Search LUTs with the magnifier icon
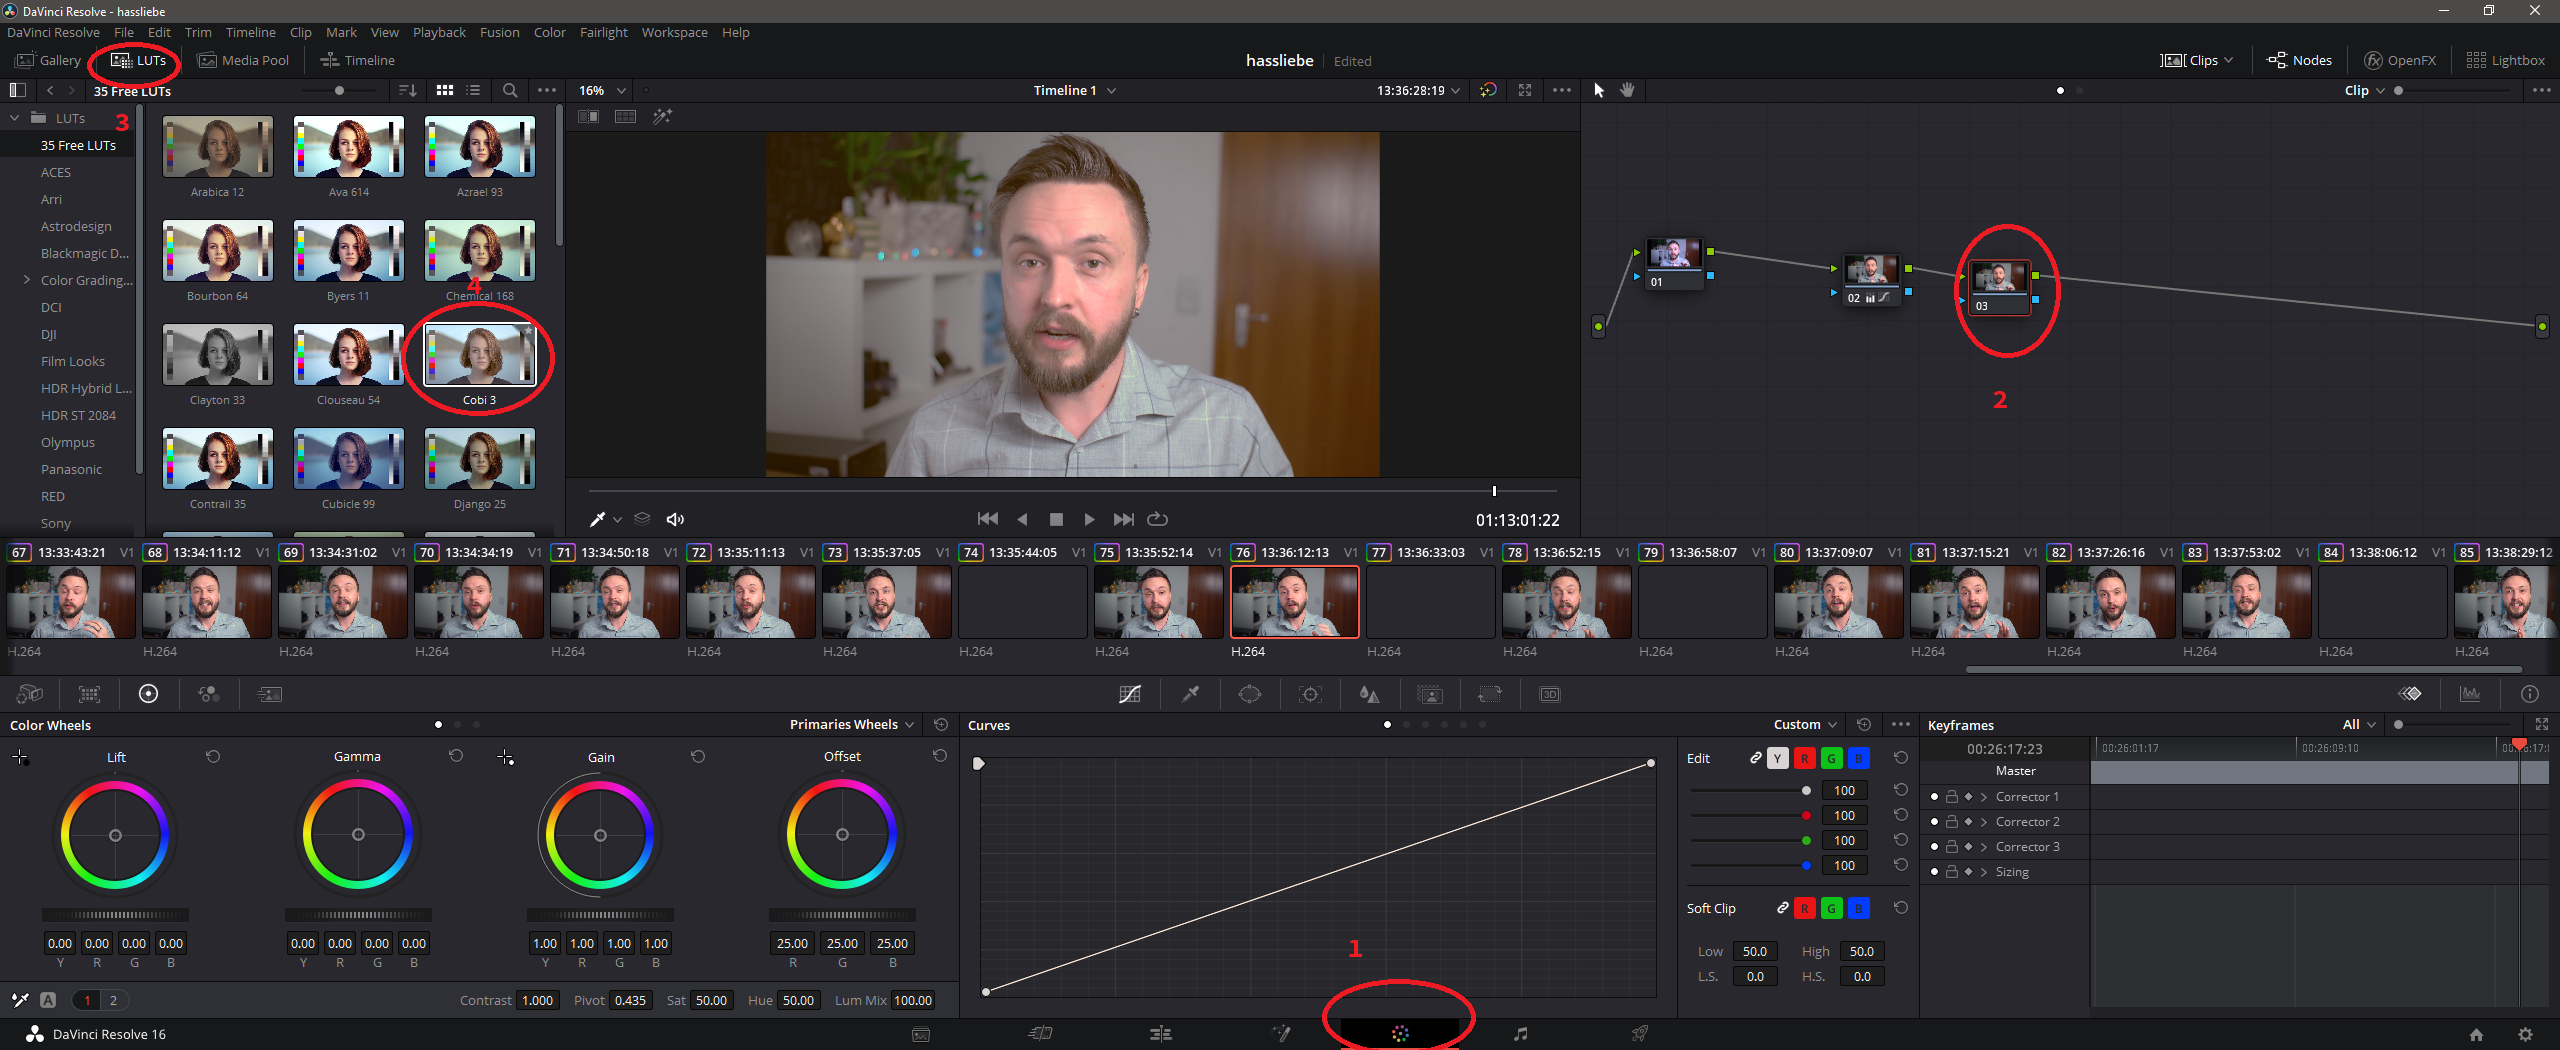2560x1050 pixels. (510, 90)
